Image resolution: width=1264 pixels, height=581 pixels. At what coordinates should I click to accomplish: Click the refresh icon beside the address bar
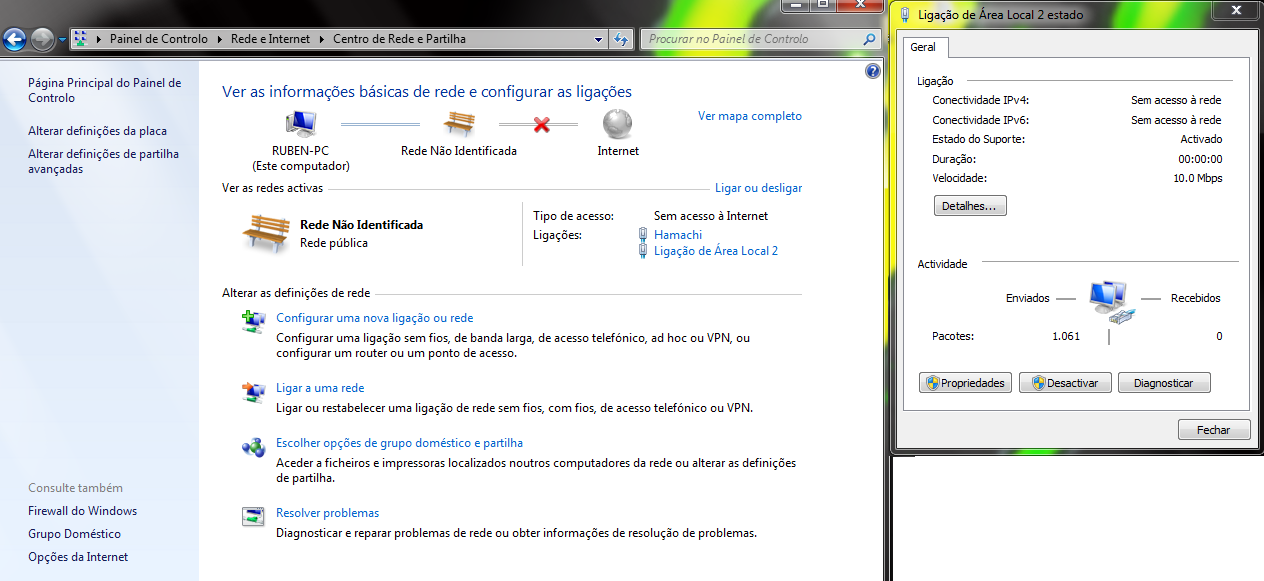tap(621, 39)
